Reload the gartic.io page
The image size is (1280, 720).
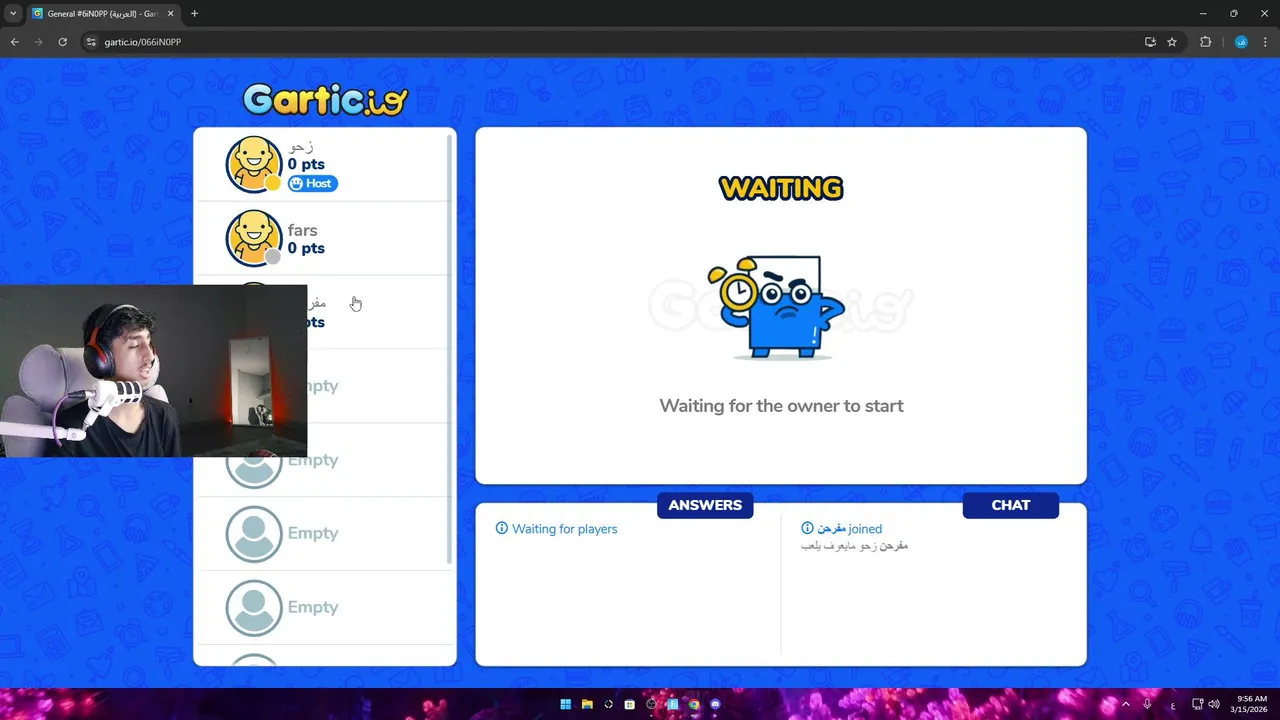pyautogui.click(x=62, y=42)
